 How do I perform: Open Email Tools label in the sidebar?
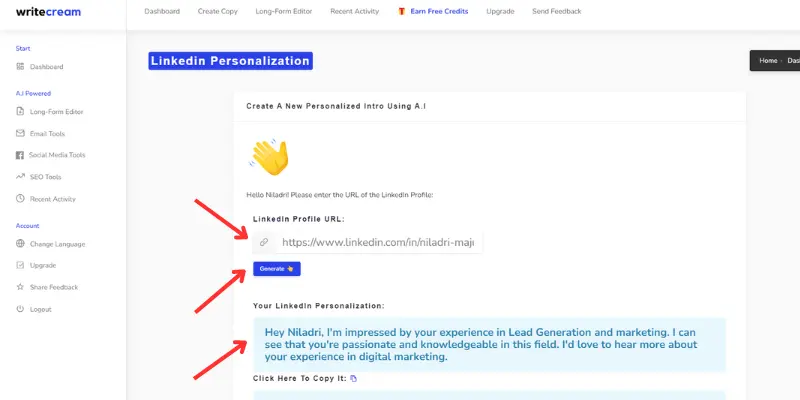(x=47, y=134)
